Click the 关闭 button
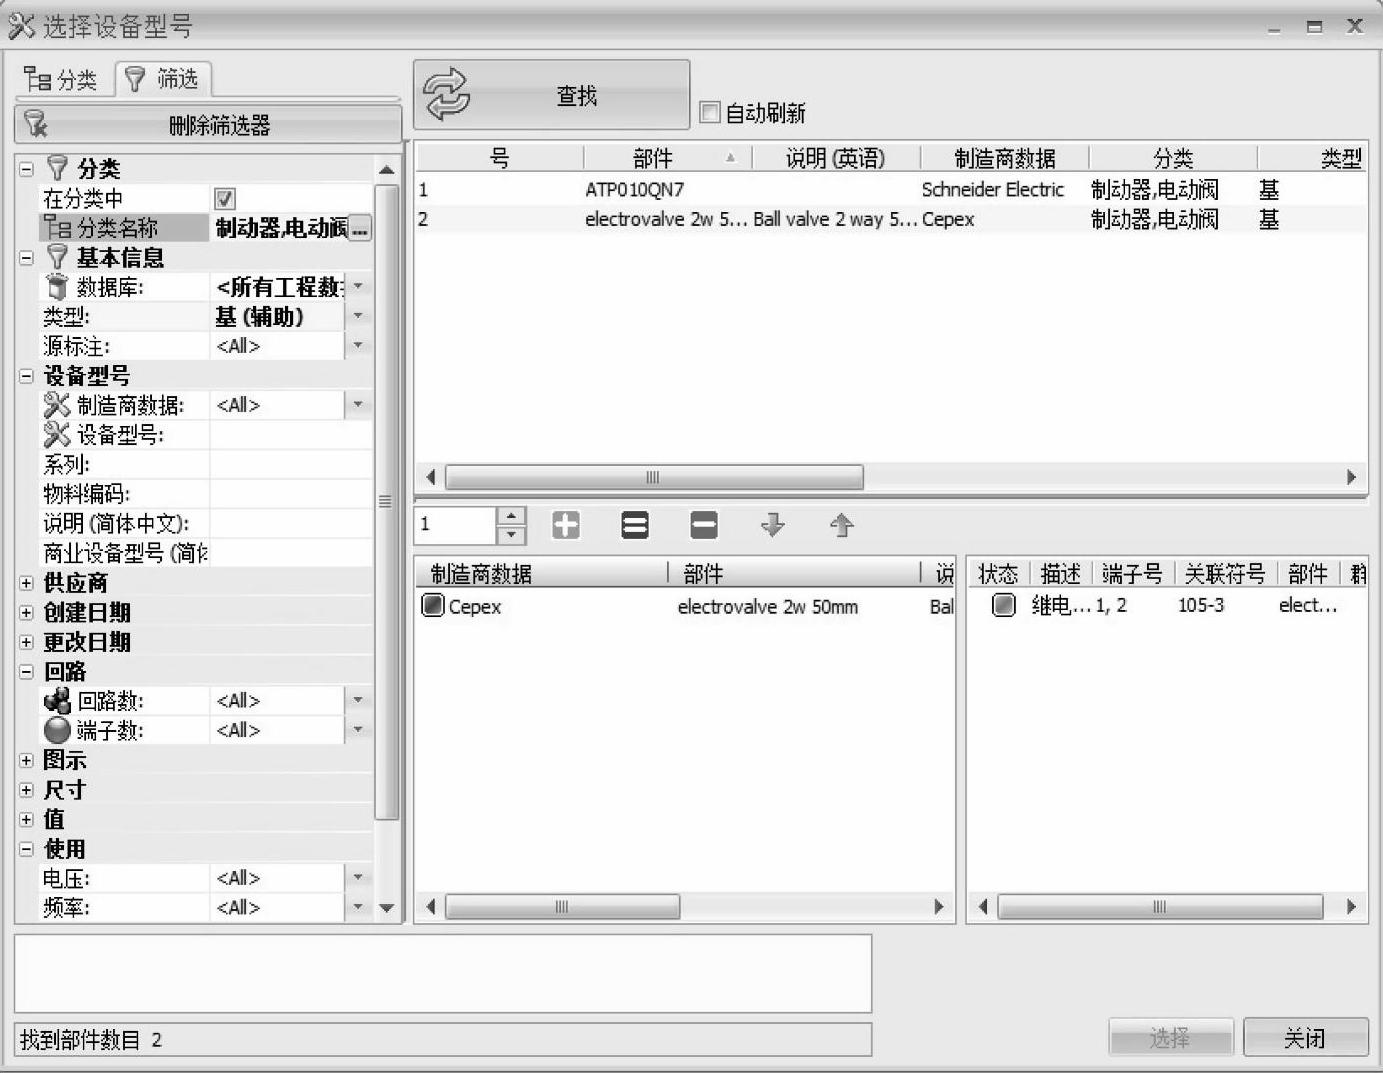Viewport: 1383px width, 1073px height. pyautogui.click(x=1305, y=1038)
